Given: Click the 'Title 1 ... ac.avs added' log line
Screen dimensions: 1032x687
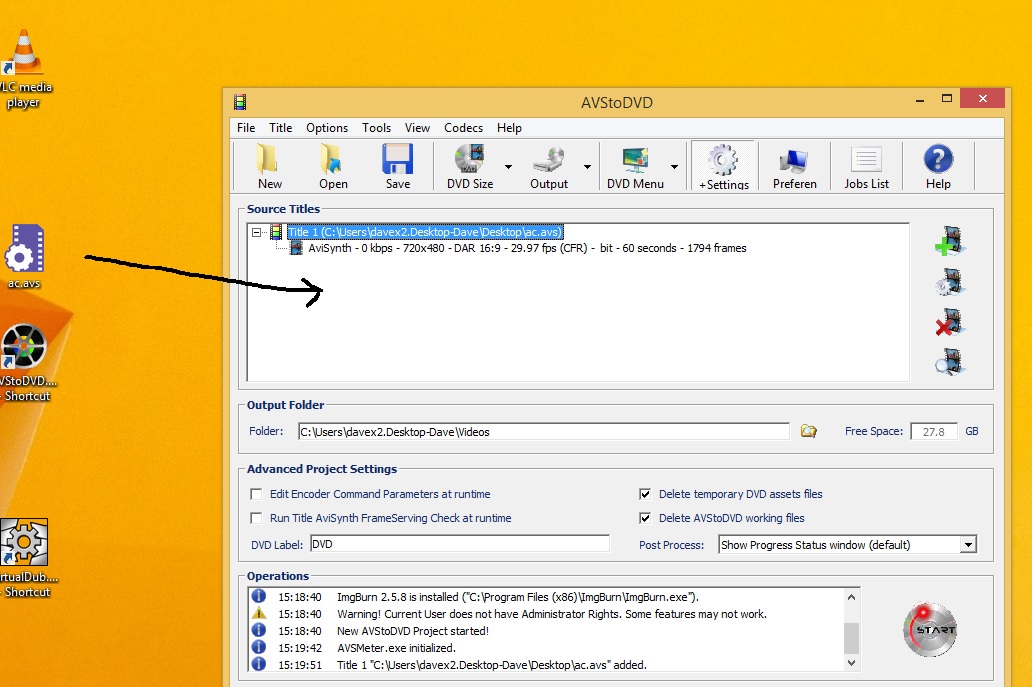Looking at the screenshot, I should [492, 665].
